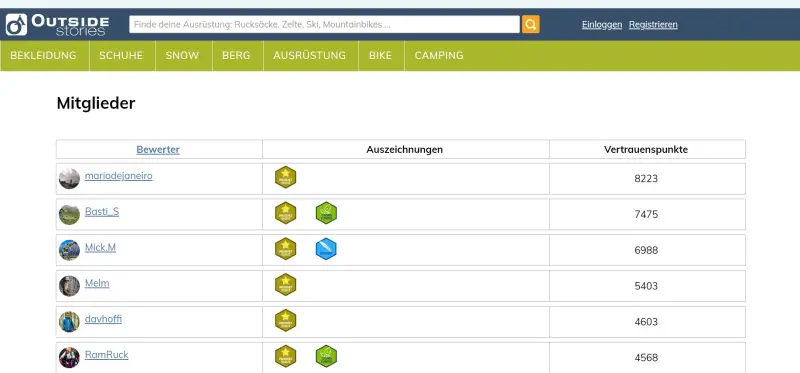The width and height of the screenshot is (800, 373).
Task: Select the trust points value 7475
Action: [646, 214]
